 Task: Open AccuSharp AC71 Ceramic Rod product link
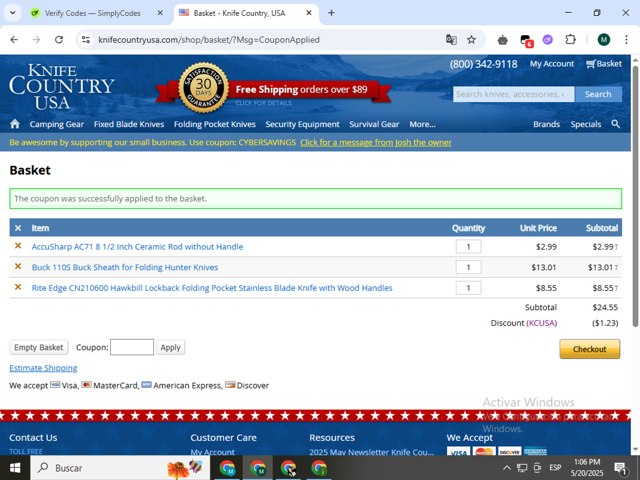click(137, 247)
